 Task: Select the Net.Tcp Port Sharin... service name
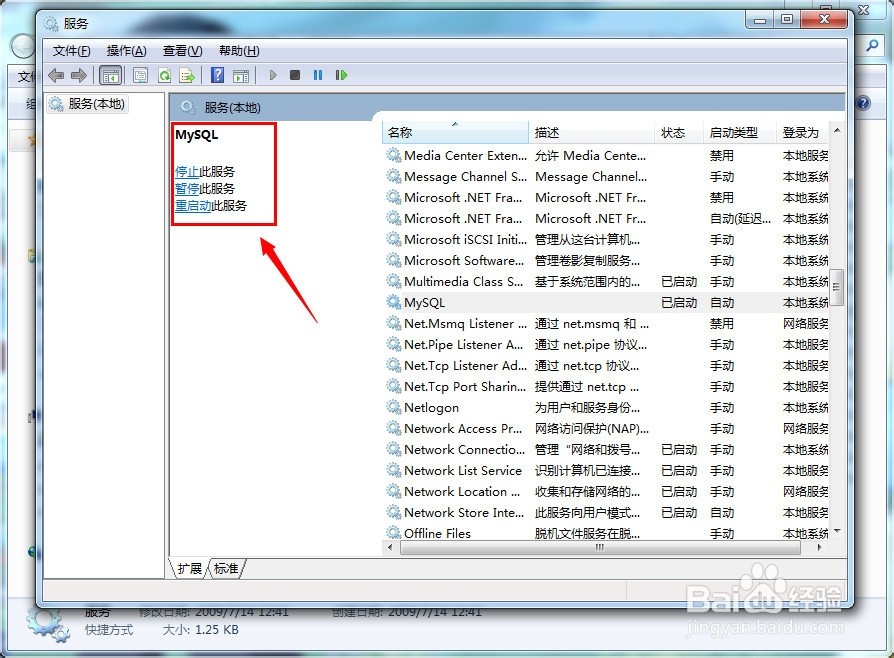pos(465,387)
